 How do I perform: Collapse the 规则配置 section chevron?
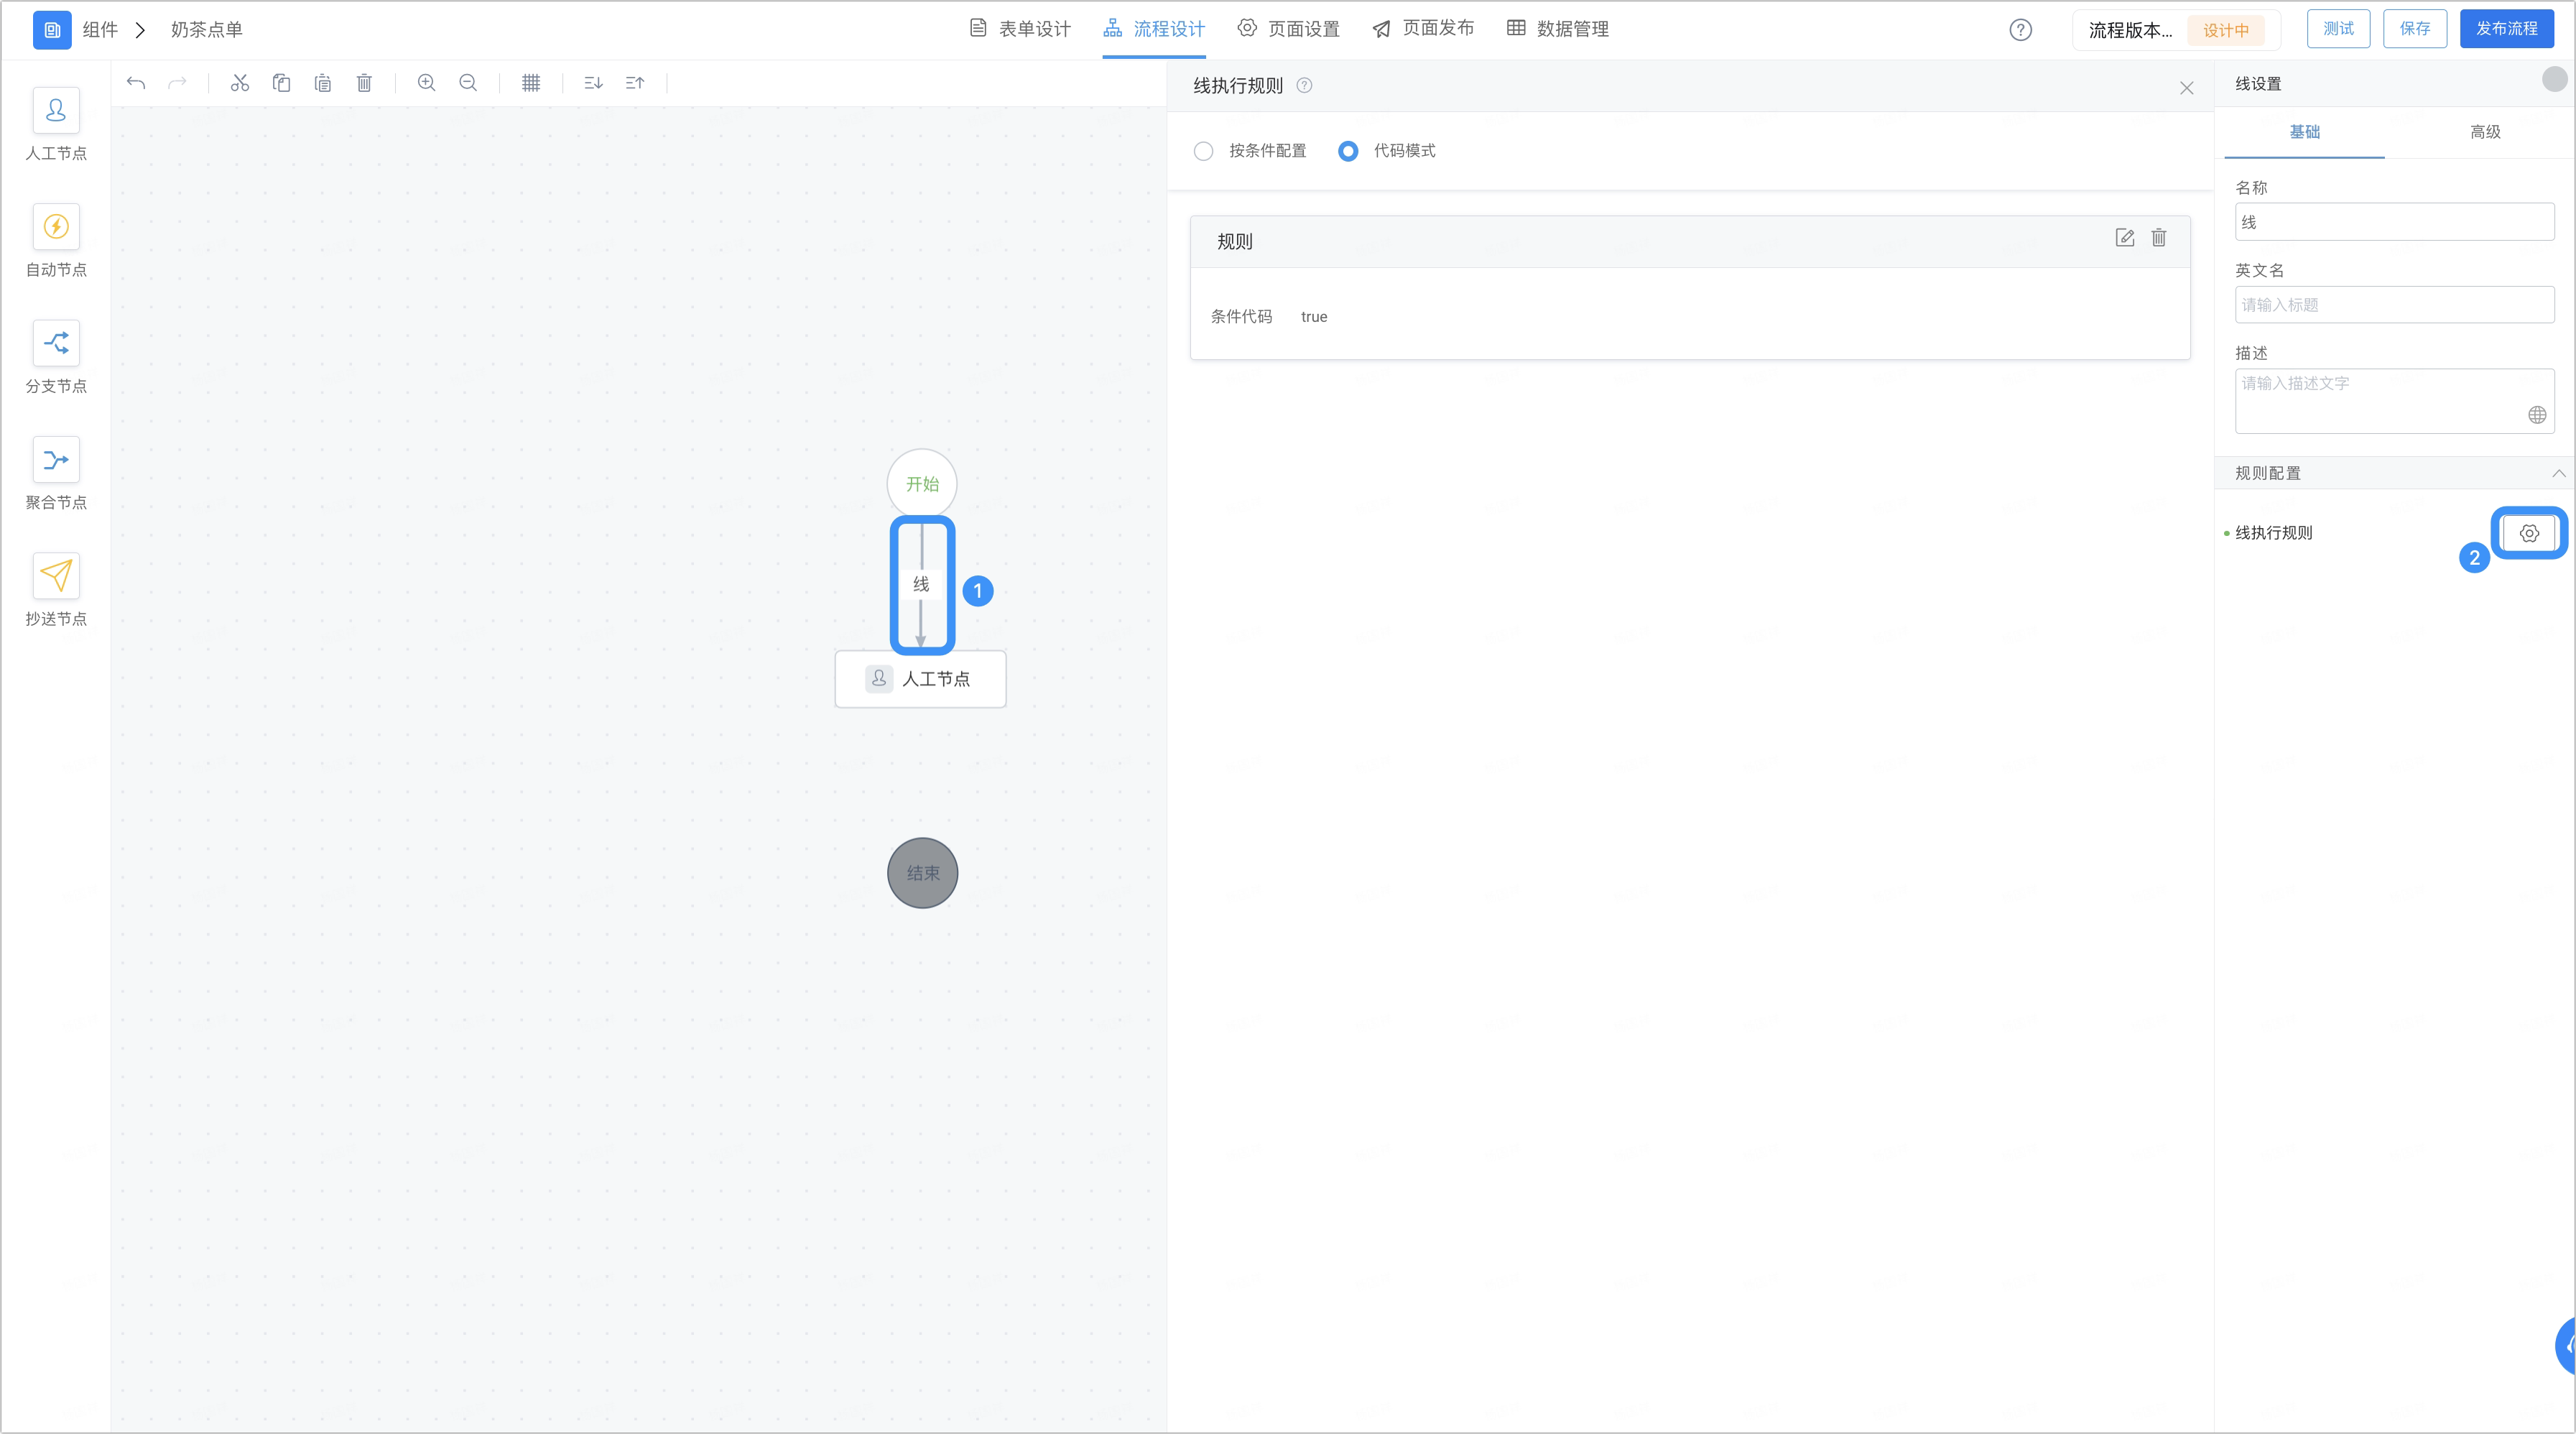(x=2559, y=473)
